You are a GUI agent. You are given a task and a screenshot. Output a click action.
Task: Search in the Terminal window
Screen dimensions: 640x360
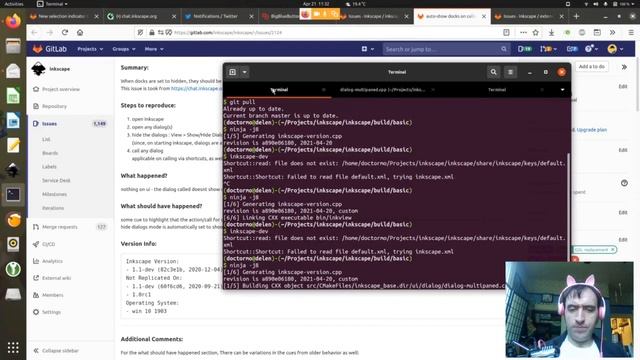pyautogui.click(x=493, y=72)
